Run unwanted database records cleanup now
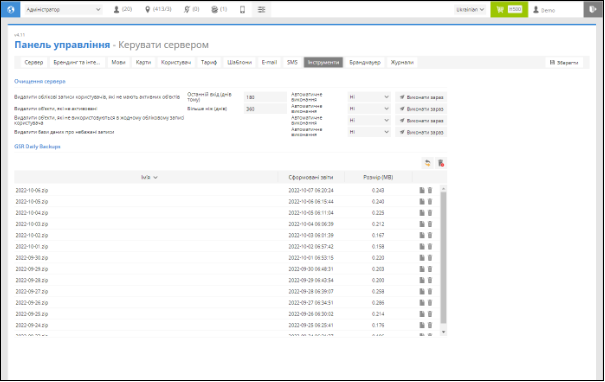The width and height of the screenshot is (605, 382). (421, 132)
